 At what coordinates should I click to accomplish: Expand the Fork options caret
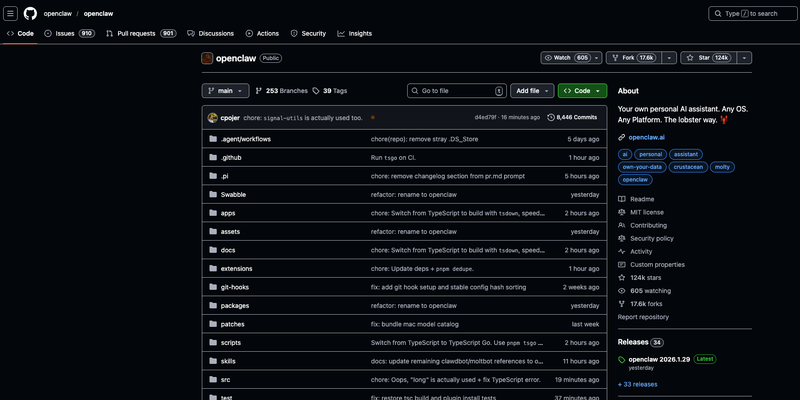click(669, 58)
